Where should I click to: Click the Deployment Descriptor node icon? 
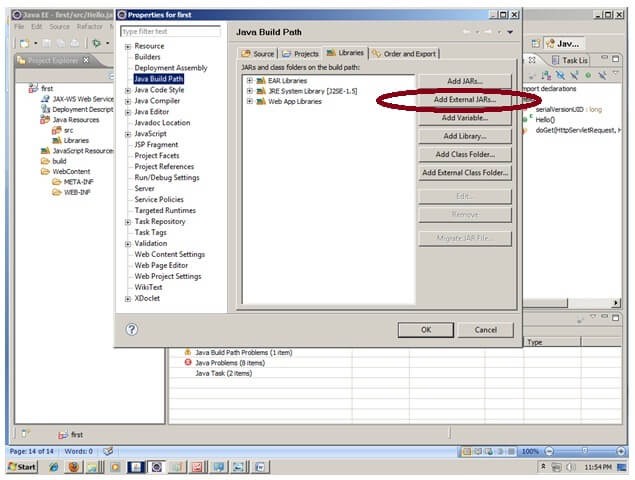tap(45, 109)
